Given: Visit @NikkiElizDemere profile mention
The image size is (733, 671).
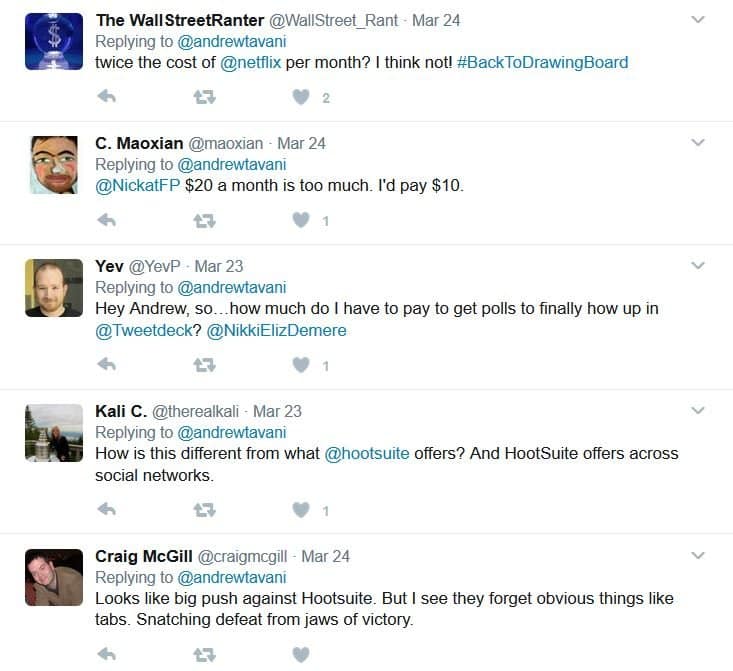Looking at the screenshot, I should 276,331.
